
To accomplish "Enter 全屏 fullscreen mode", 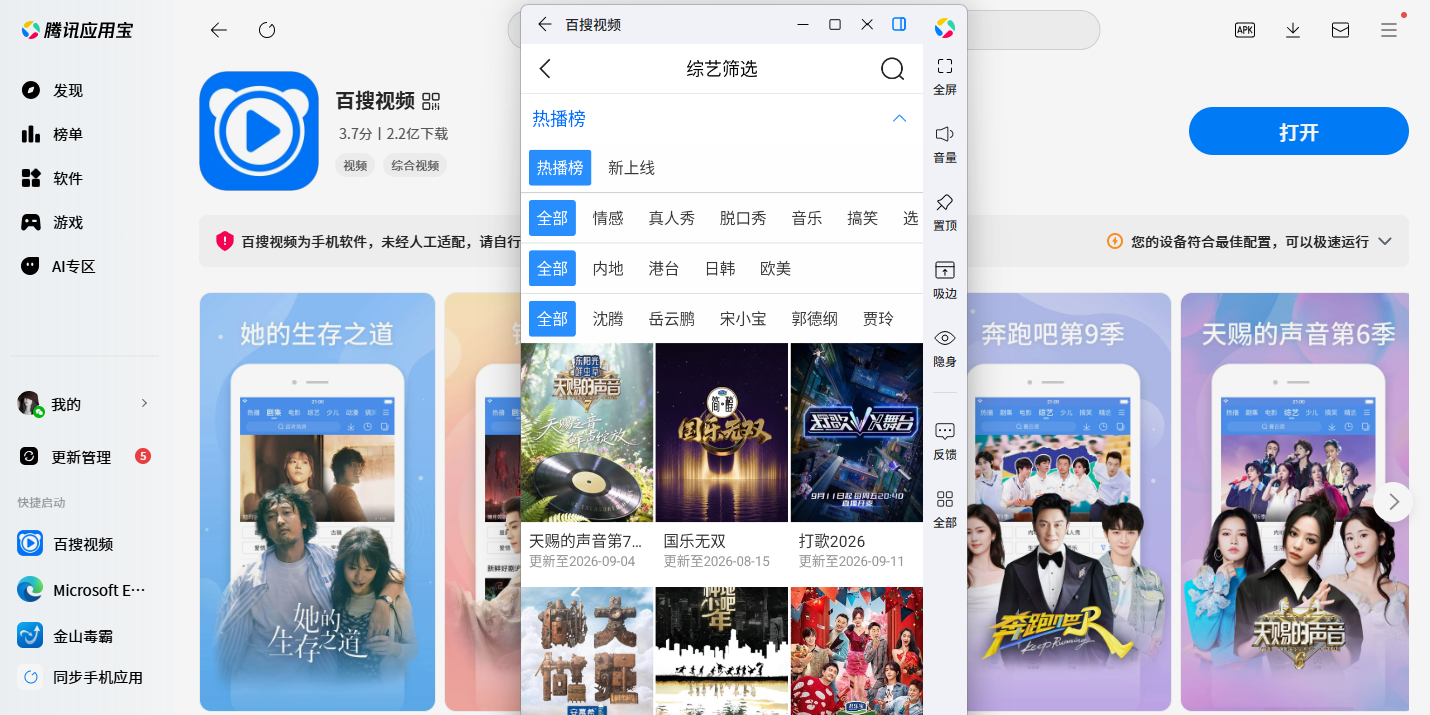I will 945,76.
